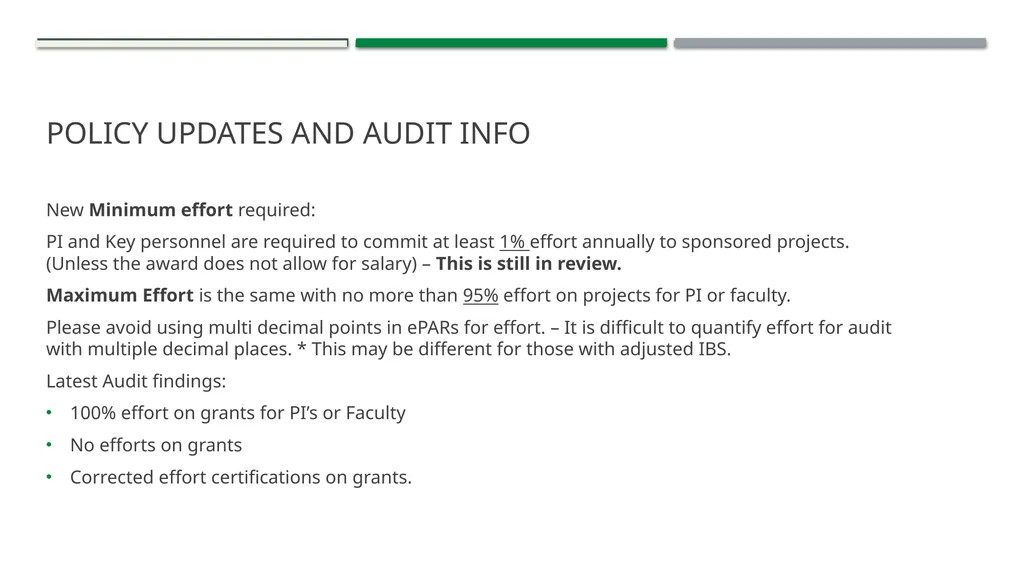This screenshot has height=575, width=1024.
Task: Click 'This is still in review.' bold text
Action: tap(528, 263)
